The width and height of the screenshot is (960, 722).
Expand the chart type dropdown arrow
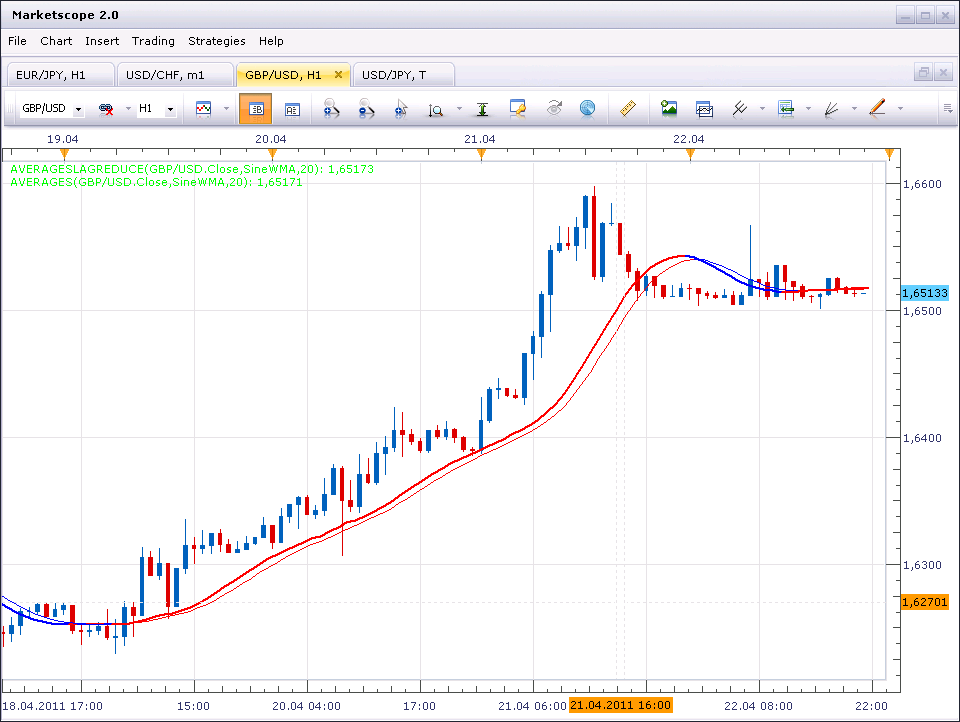coord(226,109)
